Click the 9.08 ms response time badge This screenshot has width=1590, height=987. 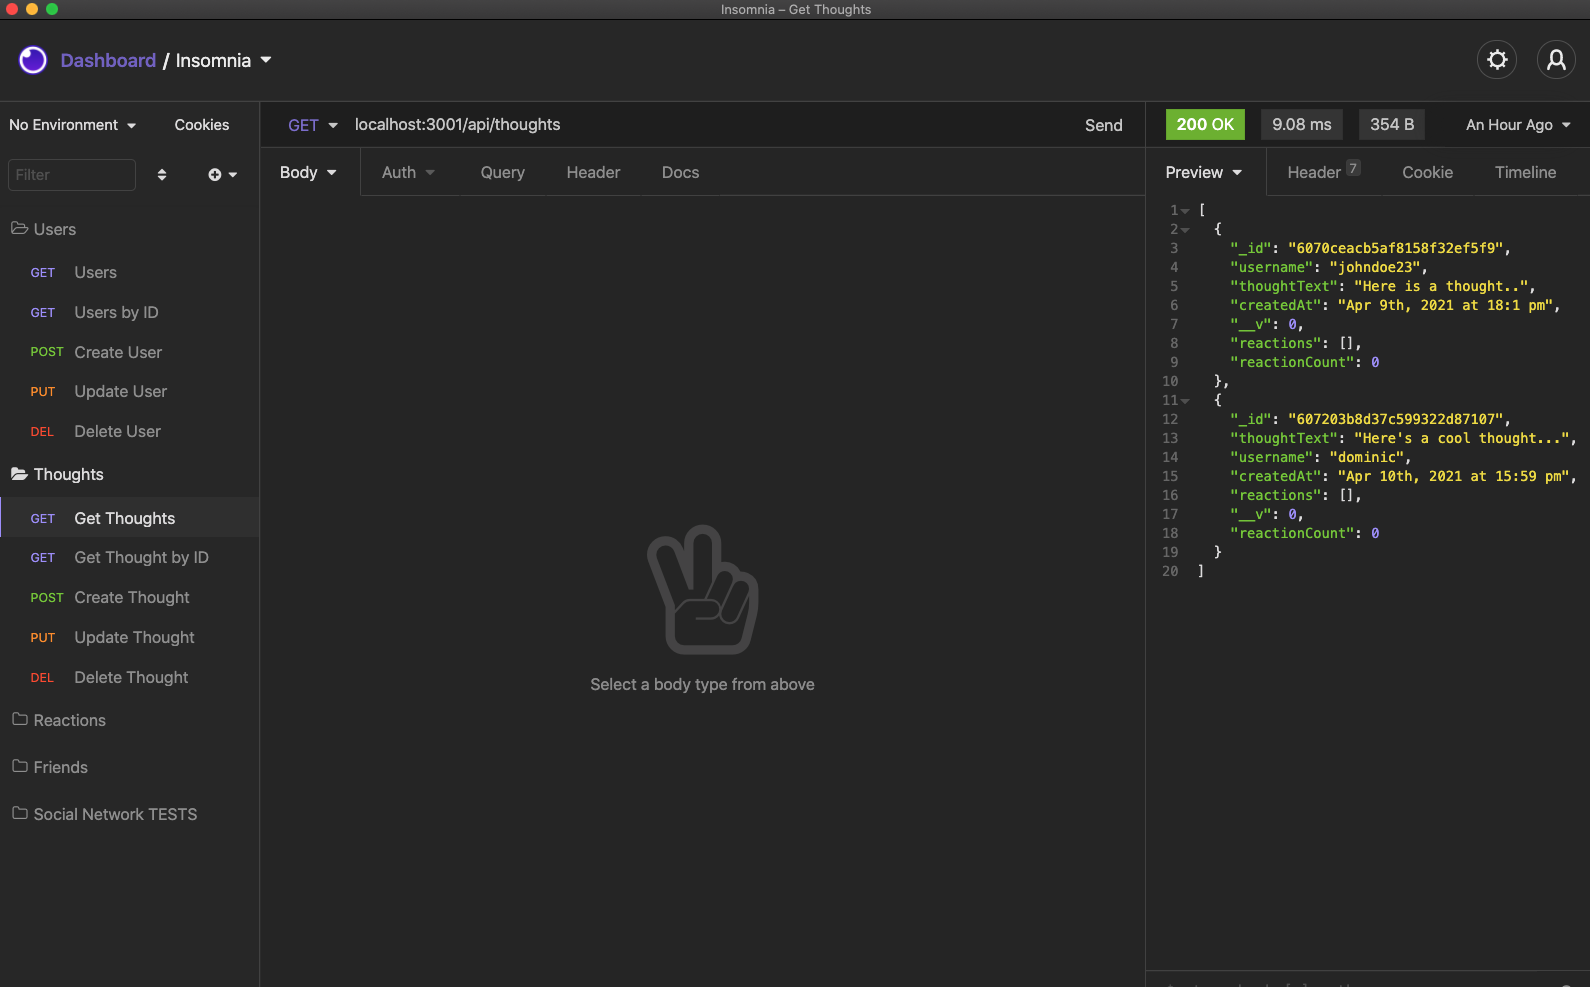coord(1302,124)
